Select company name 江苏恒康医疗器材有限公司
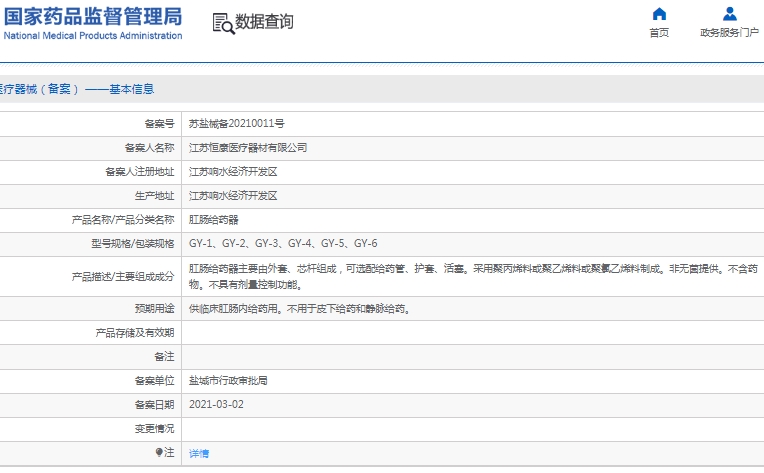 tap(248, 148)
